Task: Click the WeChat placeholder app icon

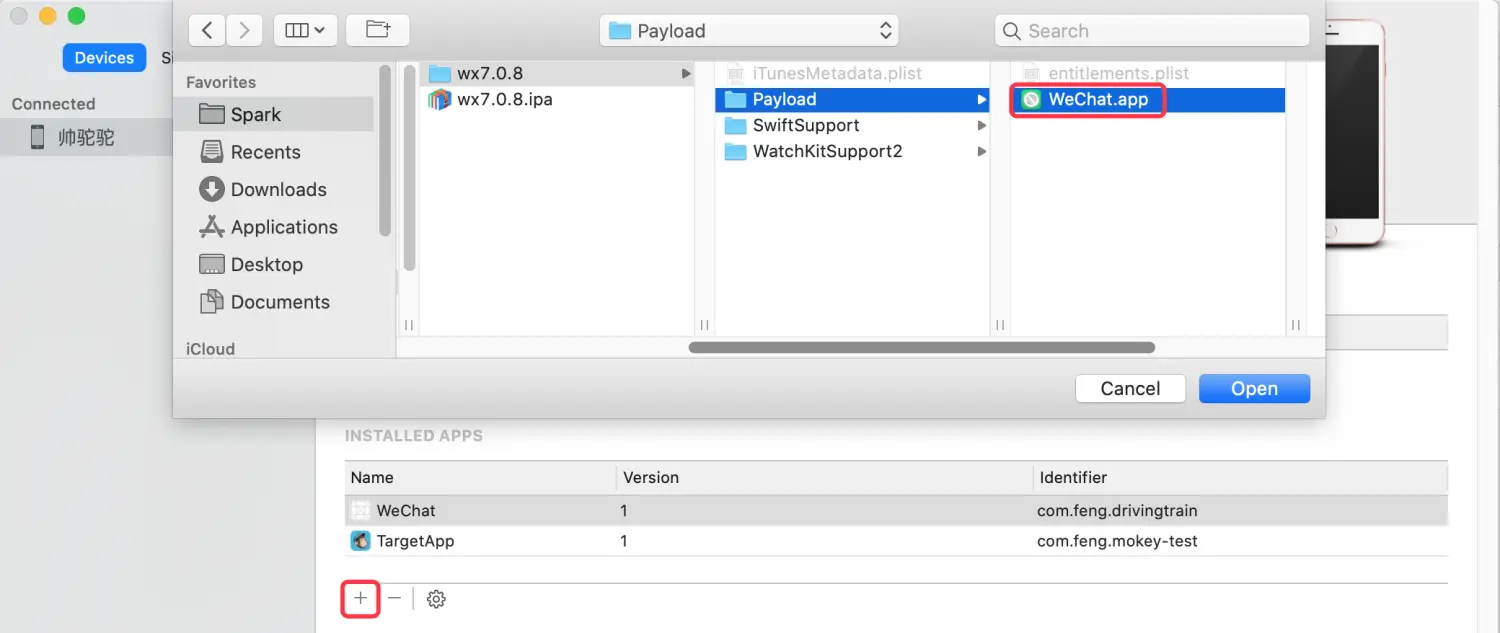Action: (360, 510)
